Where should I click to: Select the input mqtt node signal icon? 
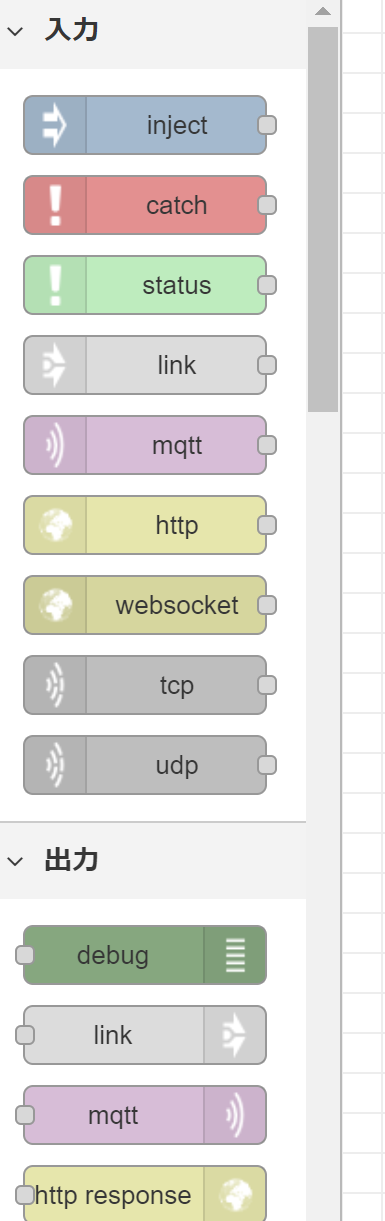pyautogui.click(x=55, y=445)
